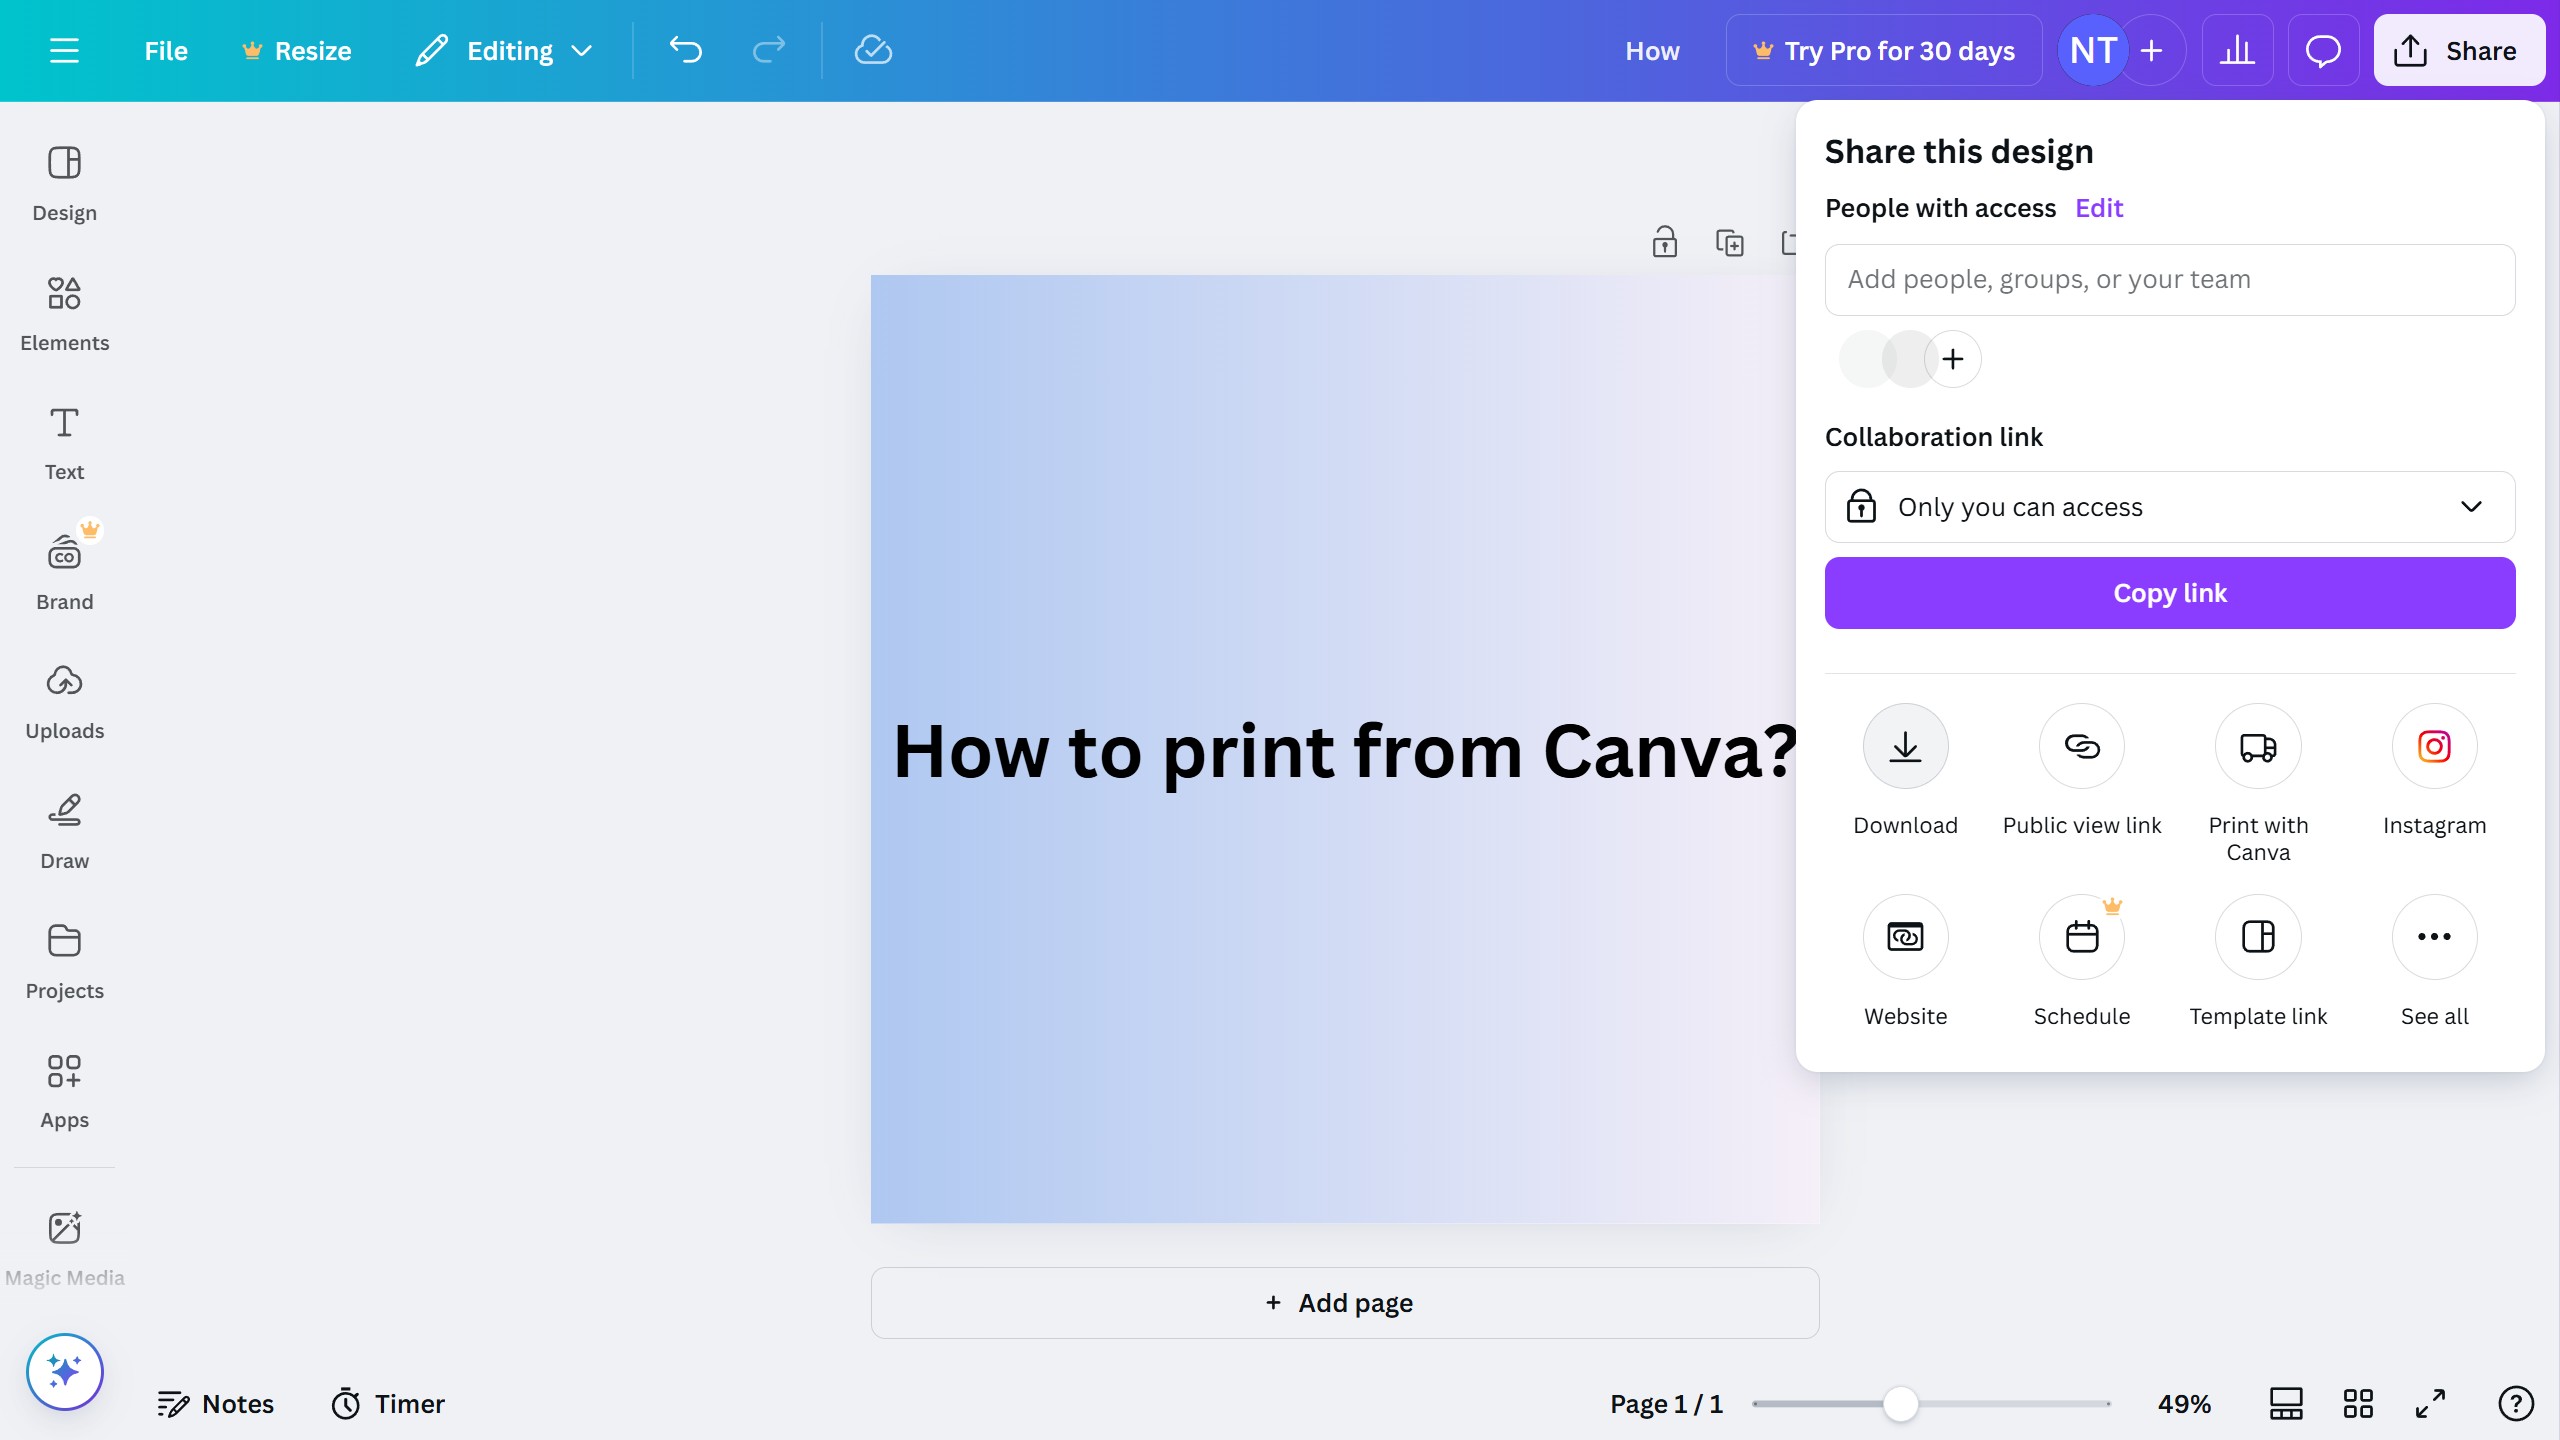Open the Elements sidebar panel
This screenshot has width=2560, height=1440.
(64, 313)
